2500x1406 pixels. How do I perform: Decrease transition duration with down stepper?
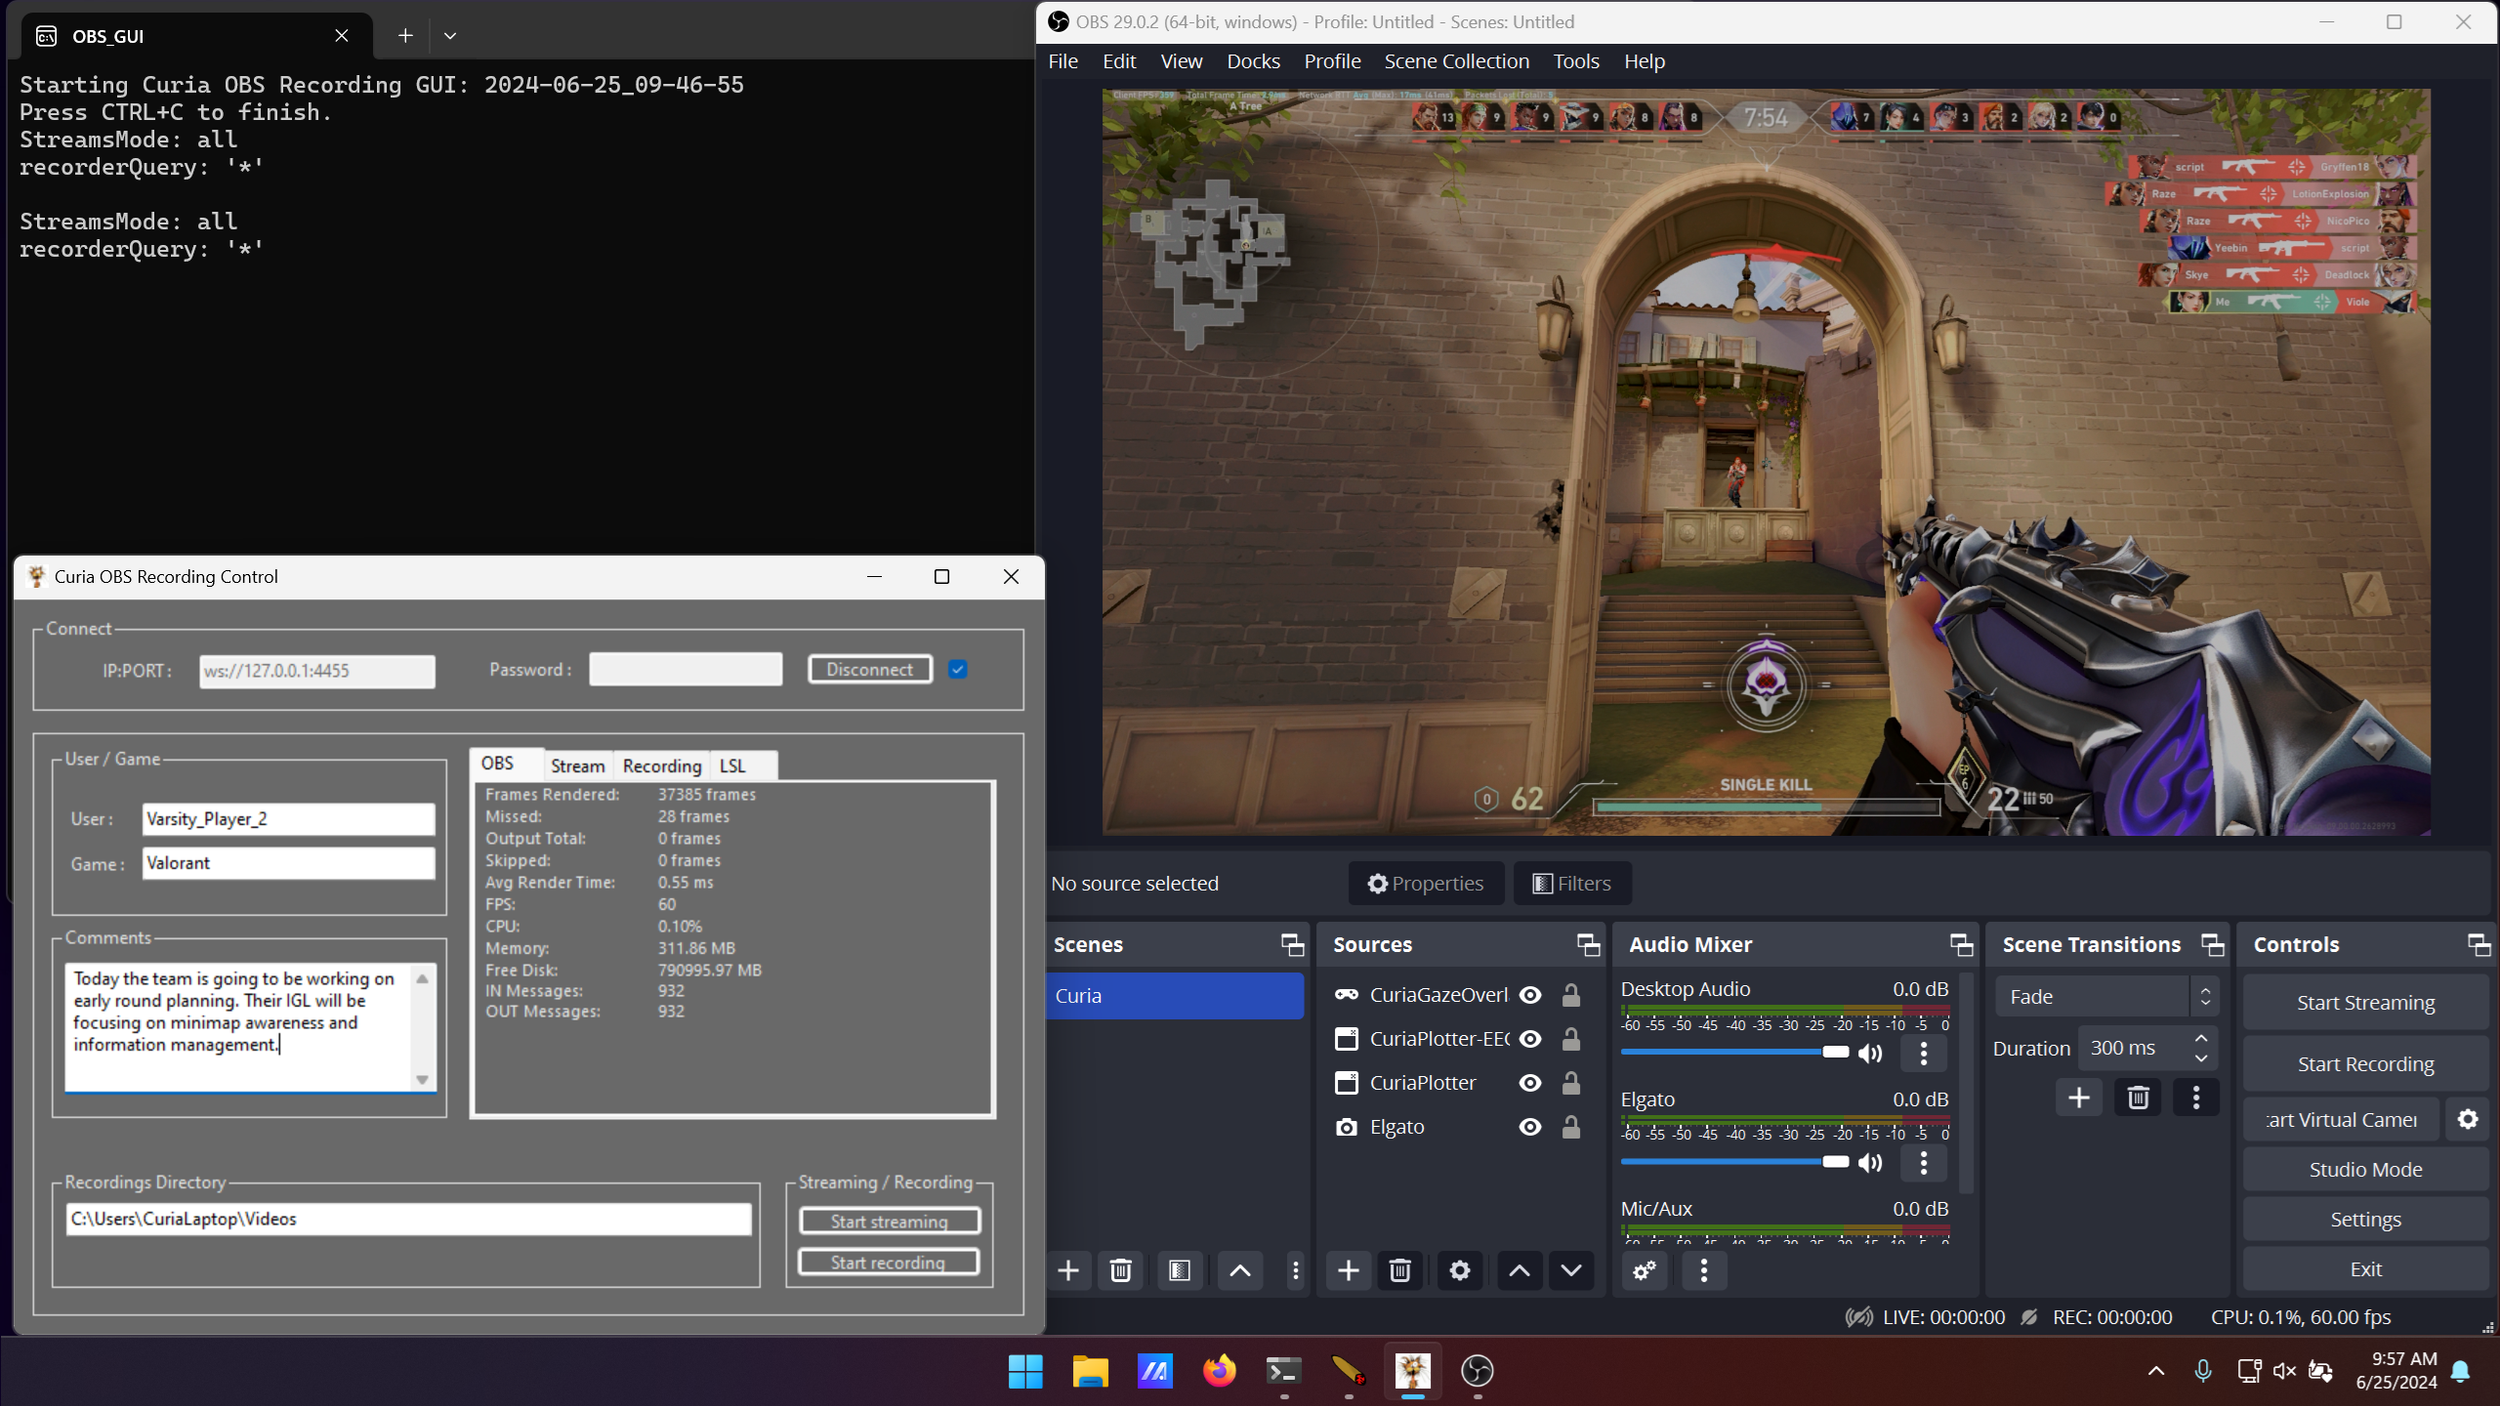2201,1058
